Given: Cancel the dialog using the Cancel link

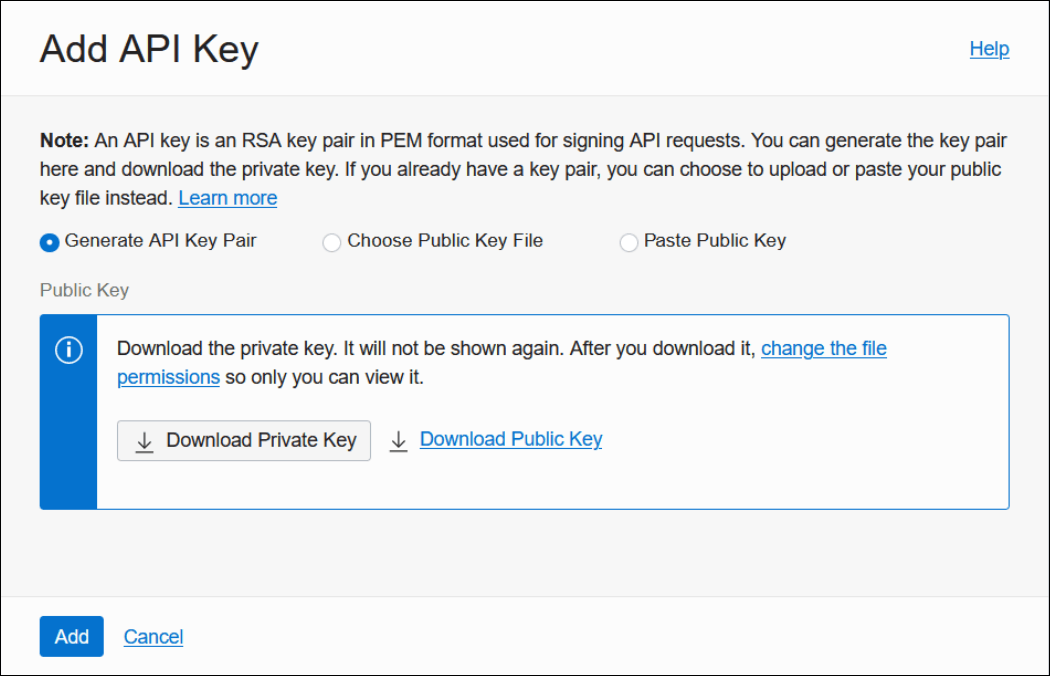Looking at the screenshot, I should pos(153,636).
